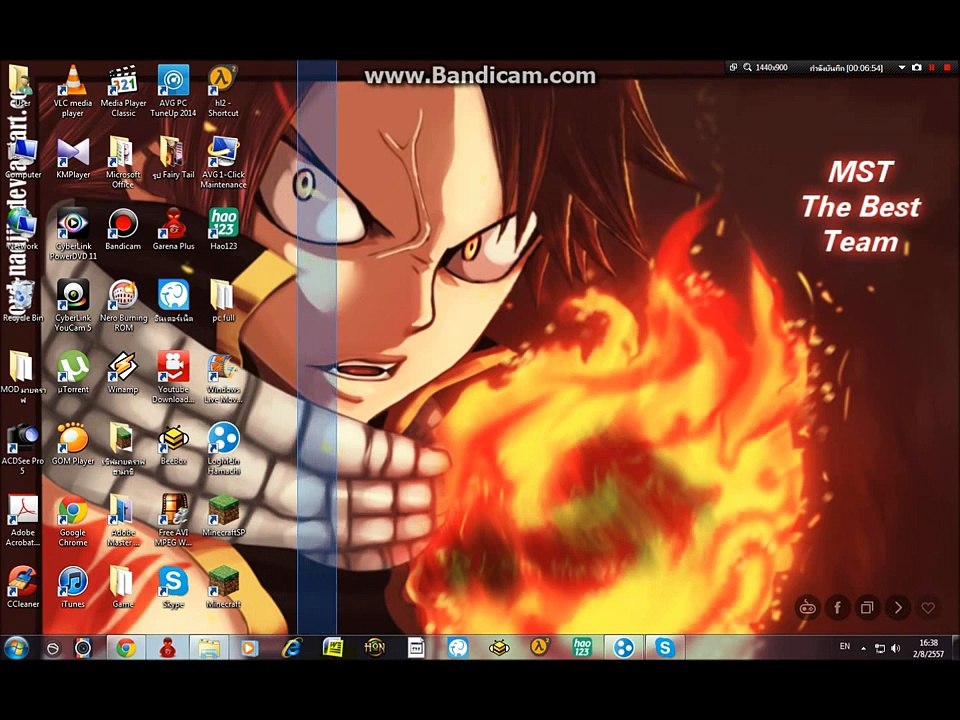This screenshot has height=720, width=960.
Task: Launch ACDSee Pro 5 shortcut
Action: click(x=23, y=448)
